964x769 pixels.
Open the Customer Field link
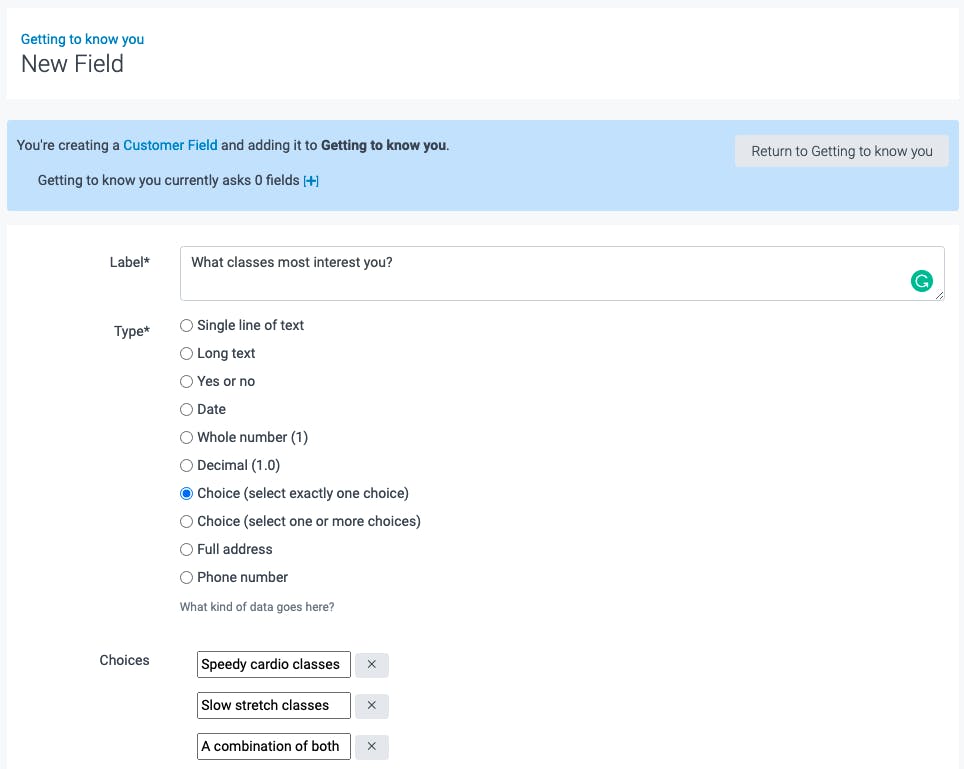[x=170, y=145]
